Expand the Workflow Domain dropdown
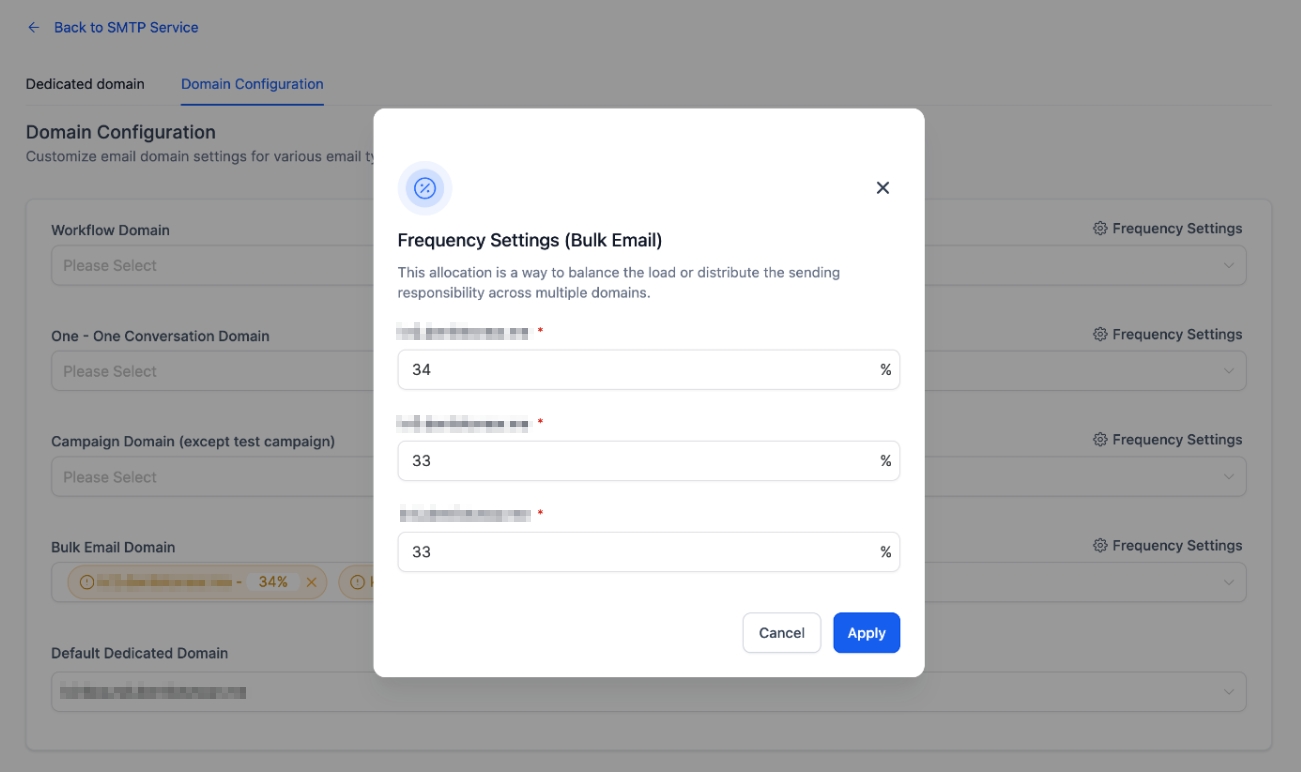This screenshot has height=772, width=1301. pyautogui.click(x=1228, y=266)
